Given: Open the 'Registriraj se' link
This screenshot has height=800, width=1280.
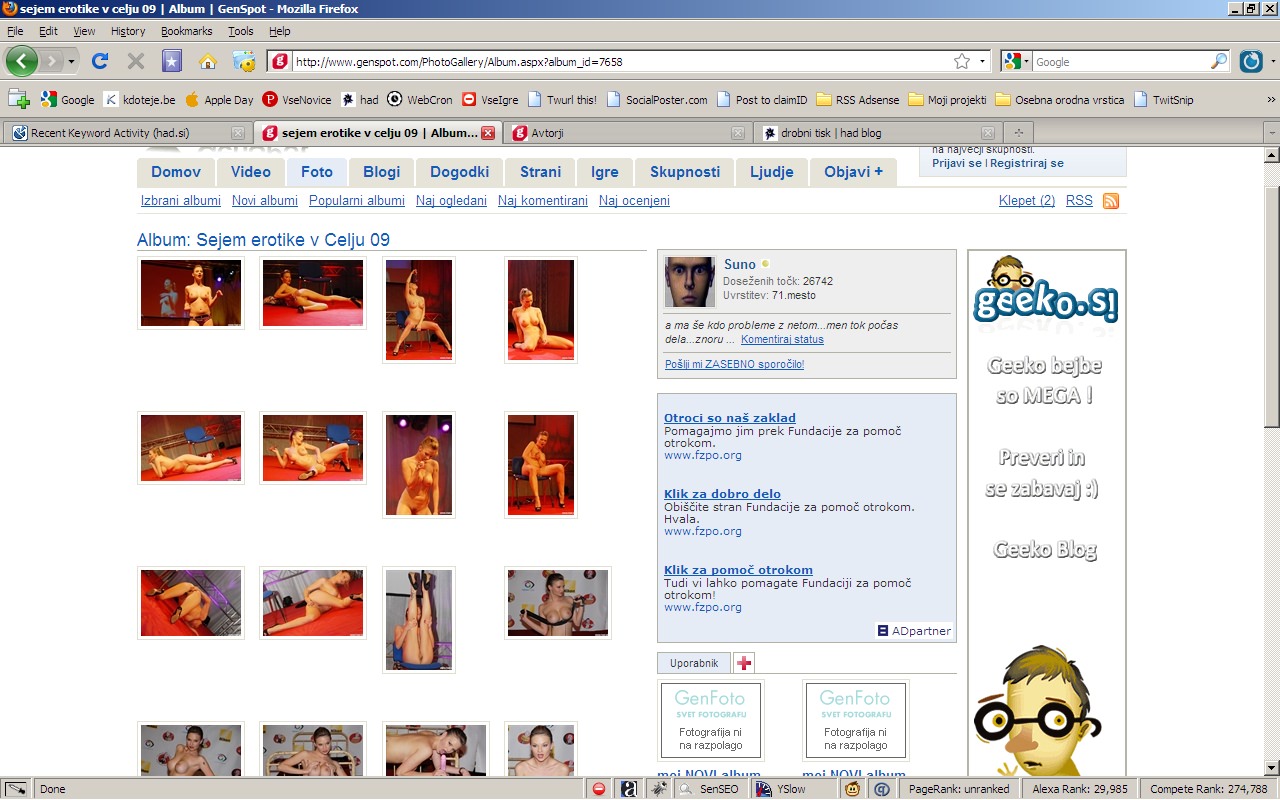Looking at the screenshot, I should tap(1027, 163).
